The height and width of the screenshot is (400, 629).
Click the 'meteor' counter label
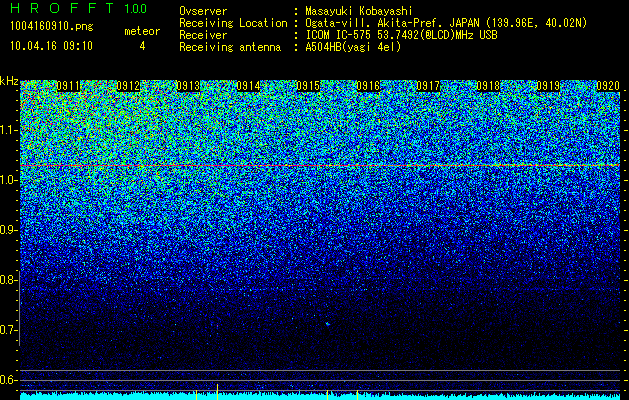[x=142, y=31]
